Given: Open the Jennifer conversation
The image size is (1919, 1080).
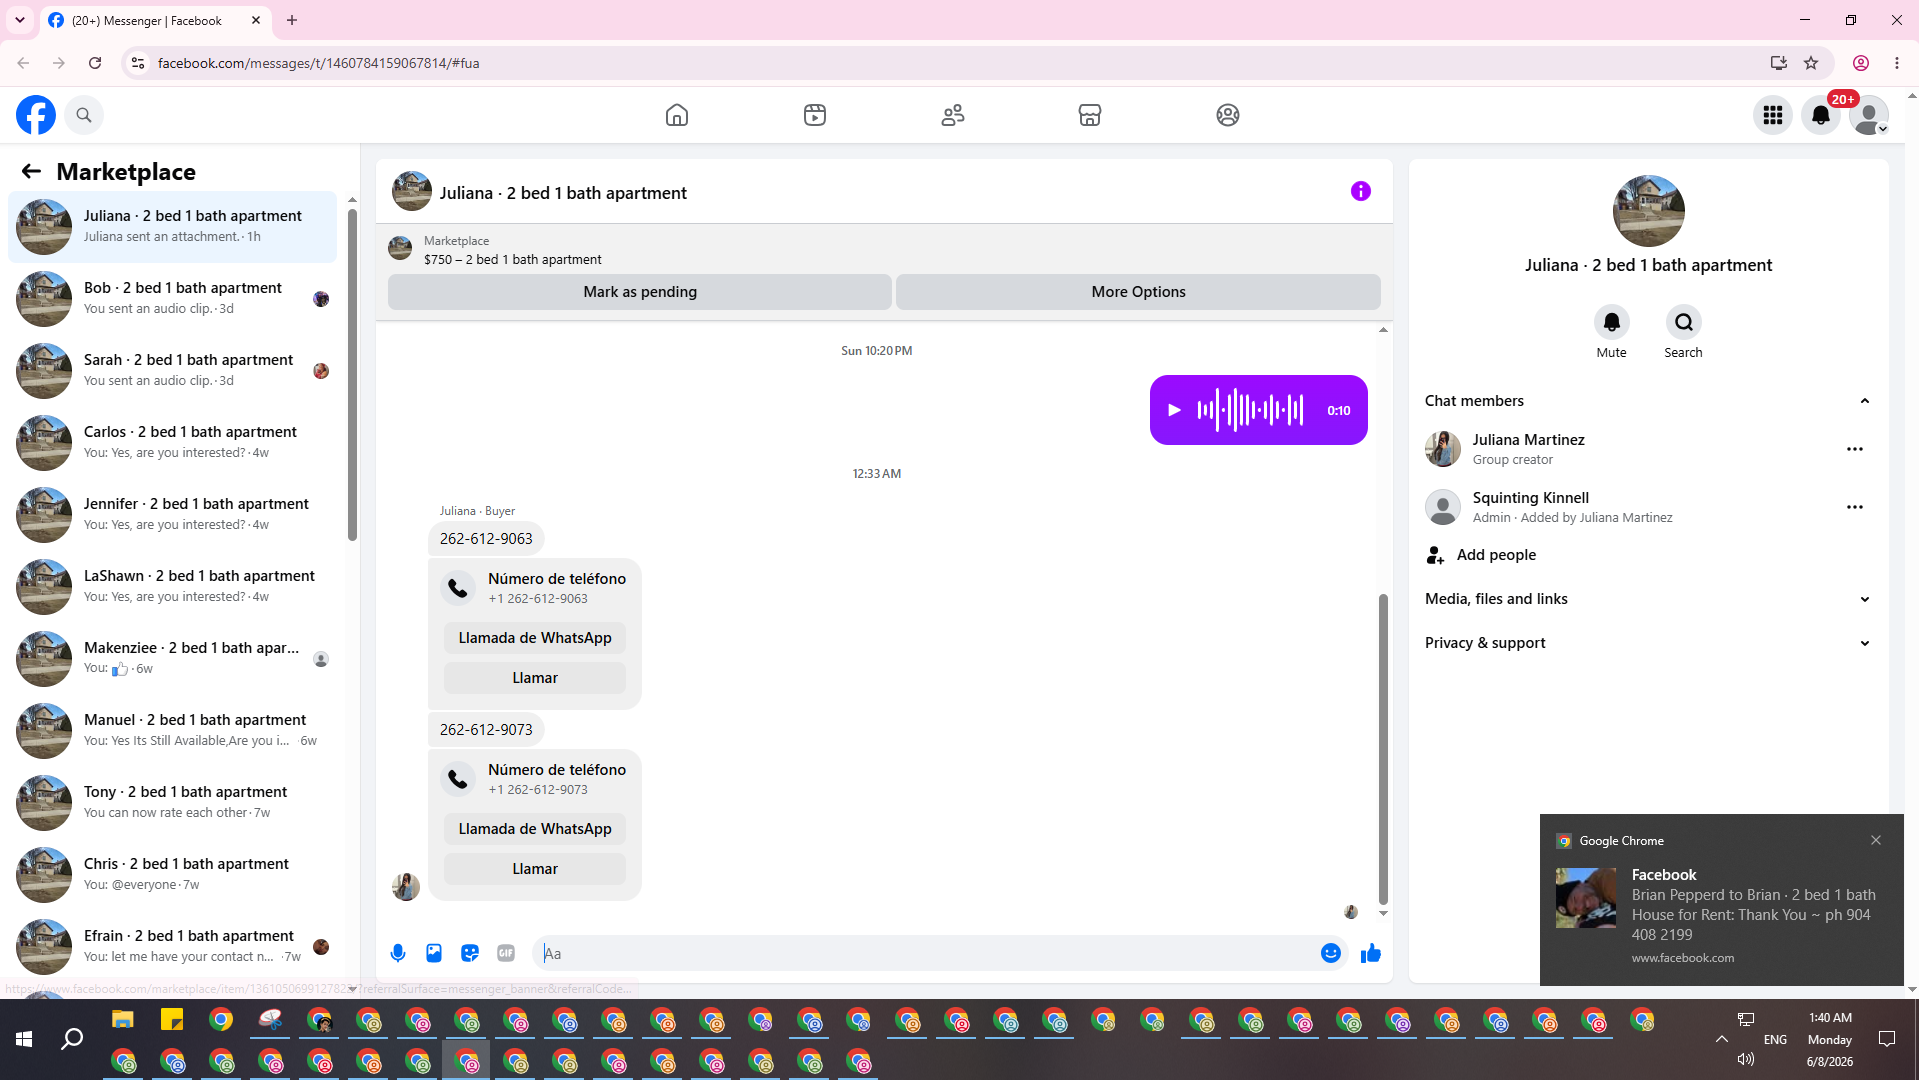Looking at the screenshot, I should [172, 515].
